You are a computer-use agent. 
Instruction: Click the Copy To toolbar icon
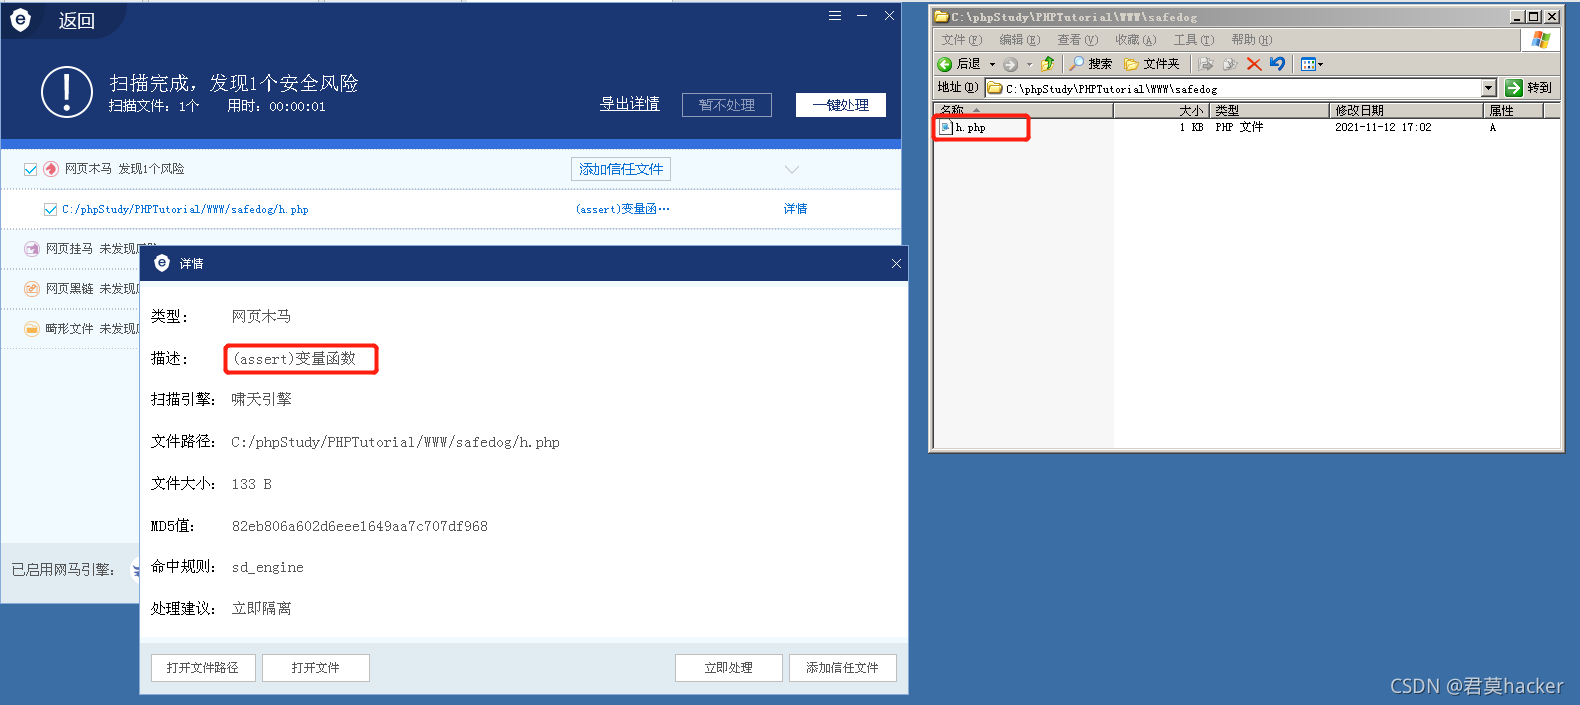pyautogui.click(x=1230, y=64)
